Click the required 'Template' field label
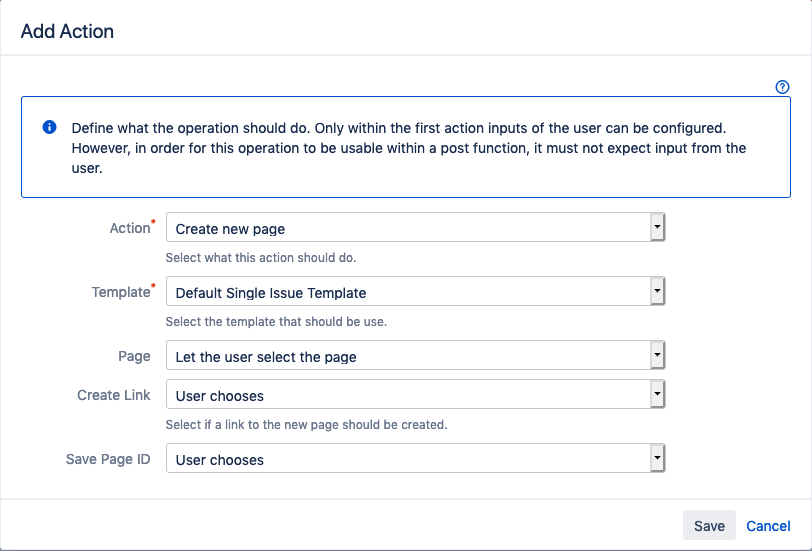 tap(119, 292)
